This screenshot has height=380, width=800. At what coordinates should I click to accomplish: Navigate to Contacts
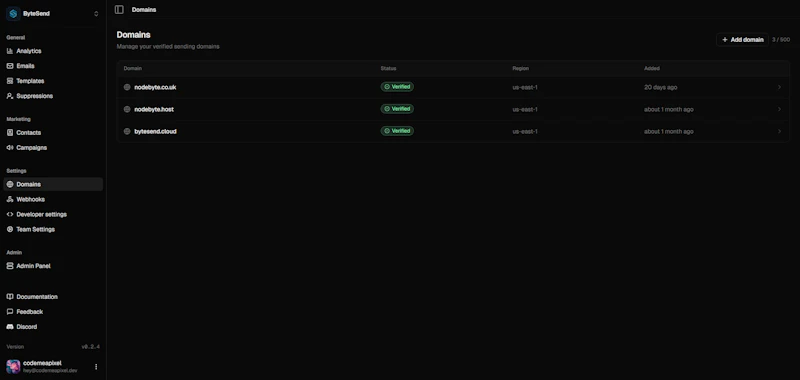(53, 133)
